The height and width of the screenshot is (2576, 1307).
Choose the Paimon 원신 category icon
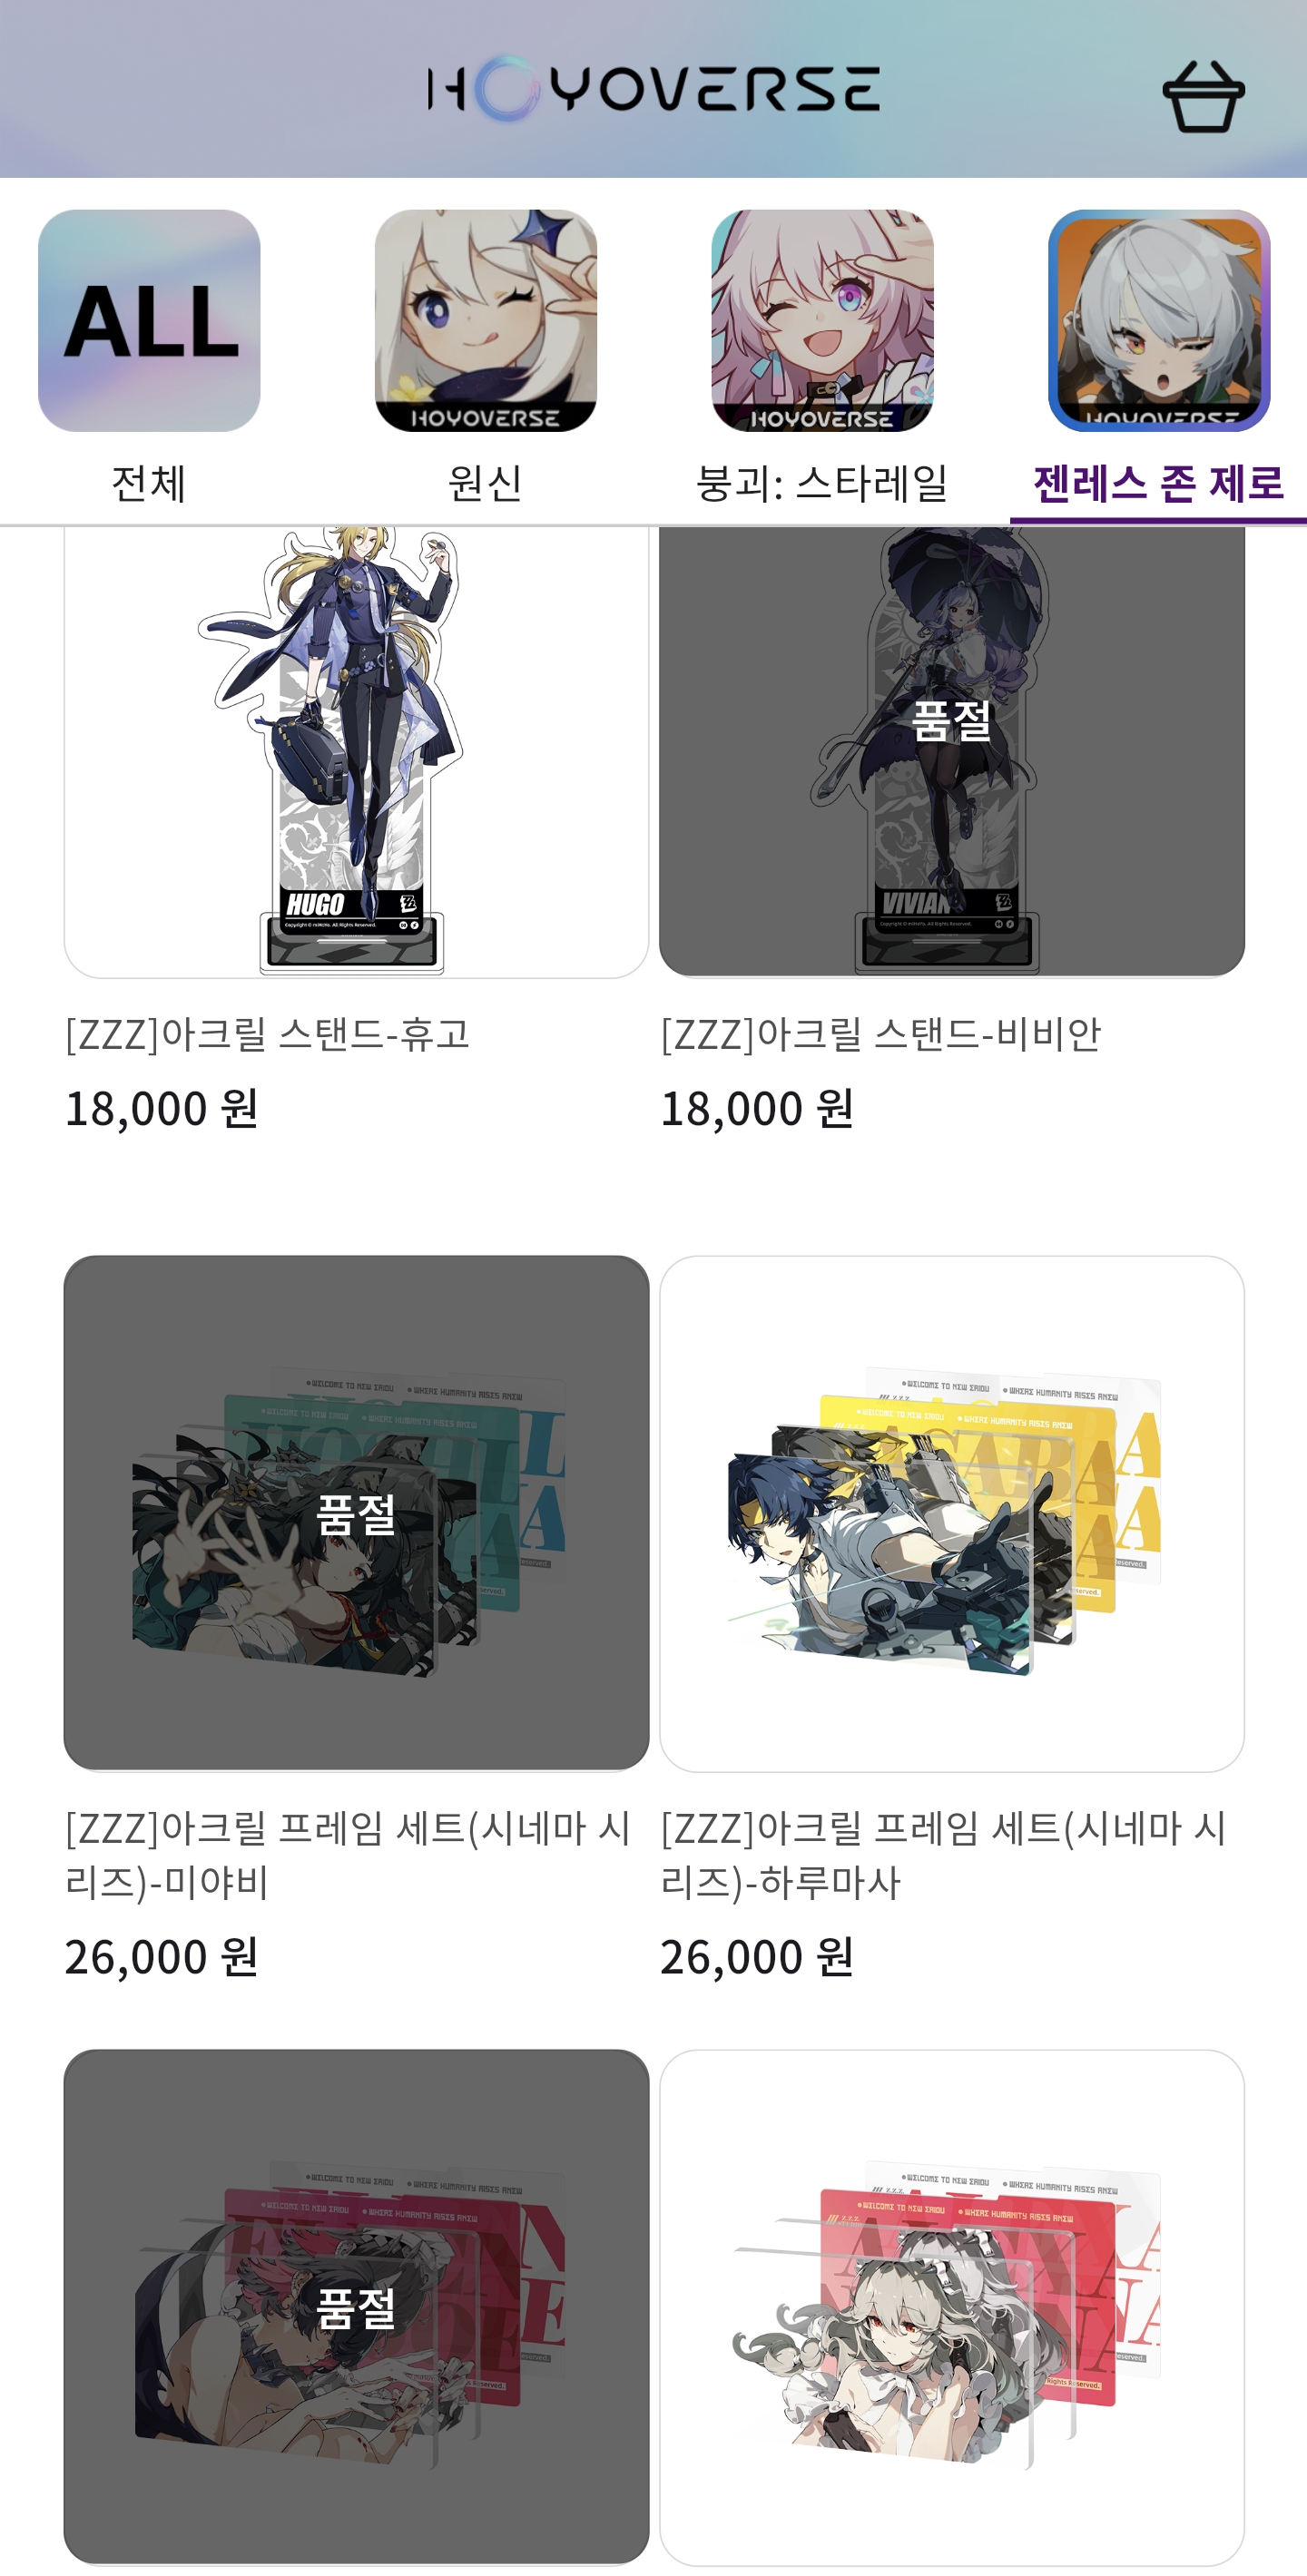[x=486, y=321]
